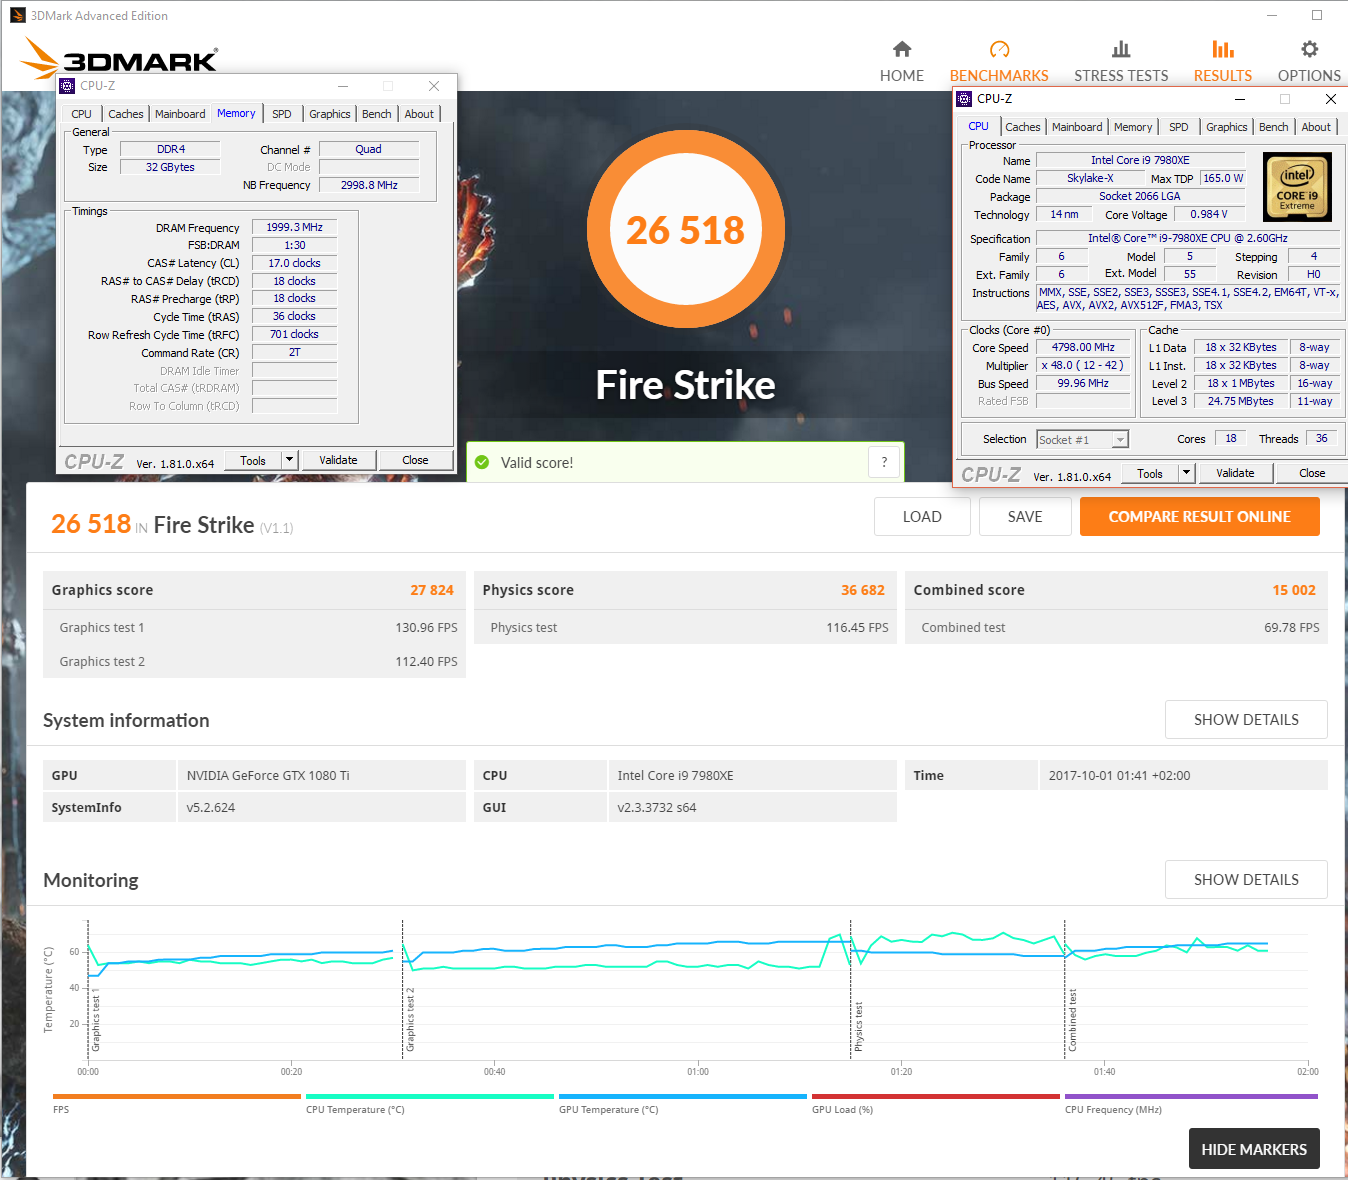The image size is (1348, 1180).
Task: Switch to Mainboard tab in left CPU-Z window
Action: coord(180,114)
